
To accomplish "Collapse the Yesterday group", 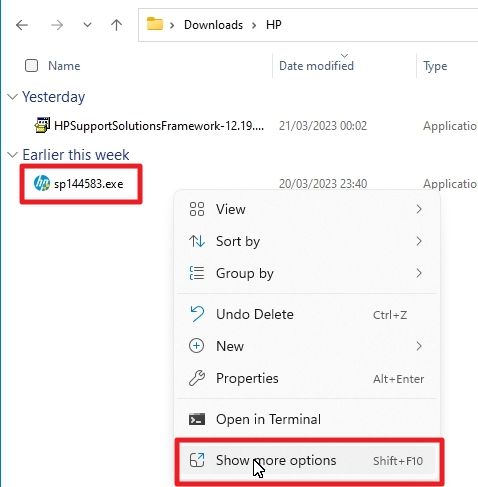I will pyautogui.click(x=12, y=97).
